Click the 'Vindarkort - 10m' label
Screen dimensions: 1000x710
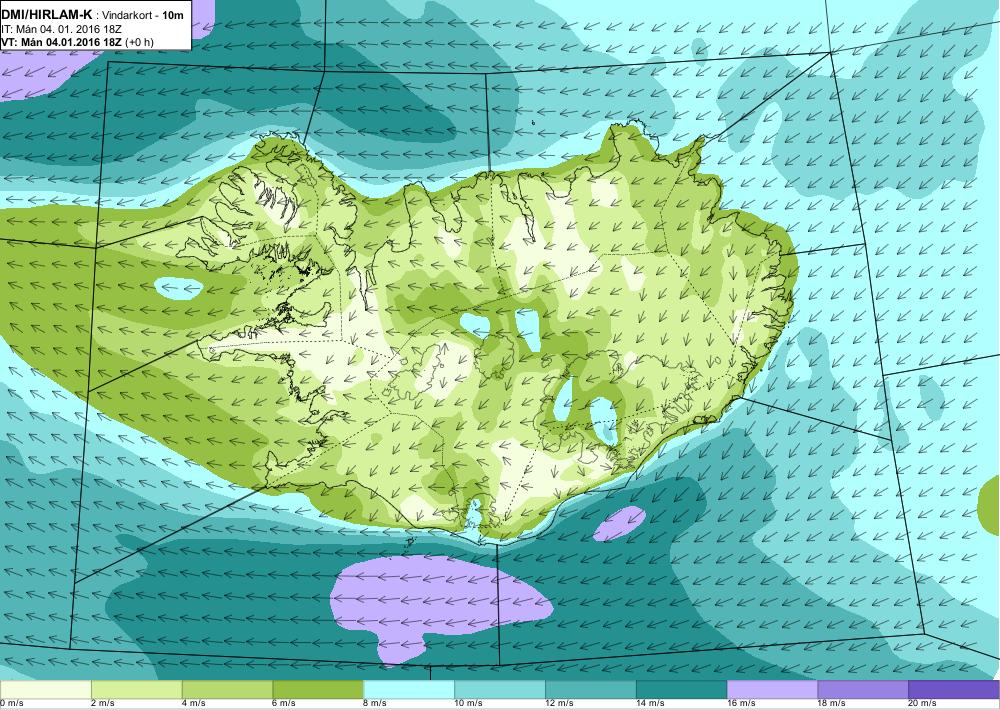click(142, 16)
